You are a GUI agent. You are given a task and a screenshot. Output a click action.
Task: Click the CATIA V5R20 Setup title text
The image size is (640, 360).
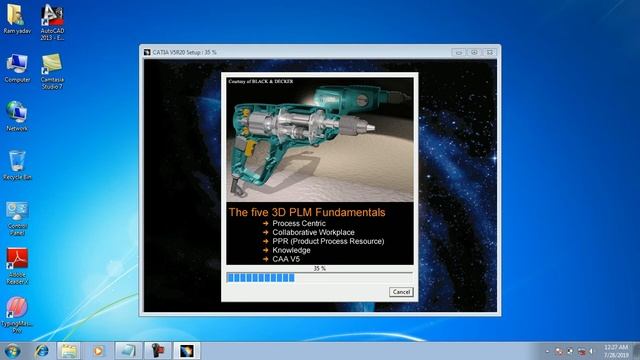point(184,52)
